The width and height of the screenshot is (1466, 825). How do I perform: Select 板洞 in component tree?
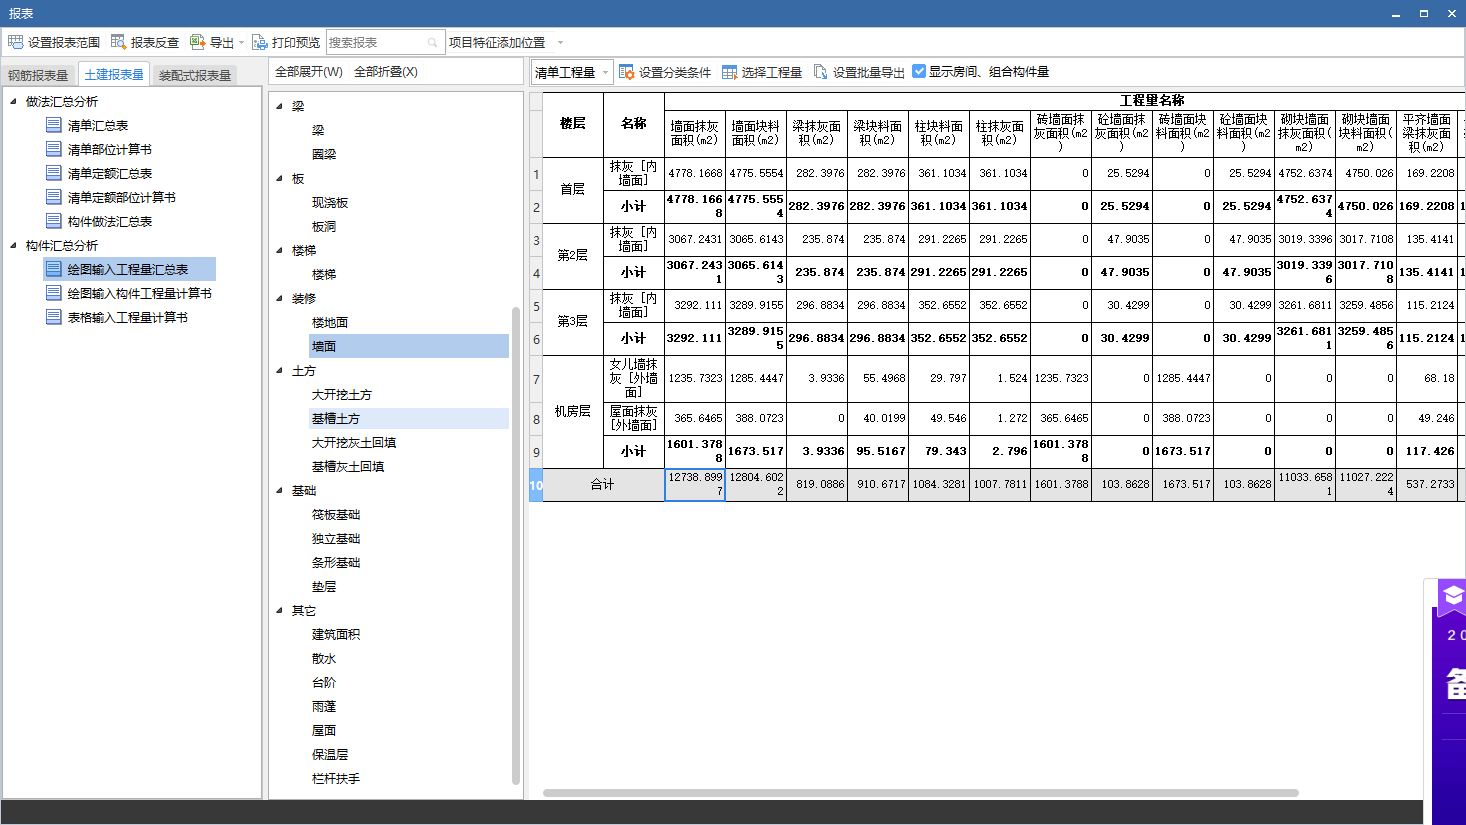[324, 226]
